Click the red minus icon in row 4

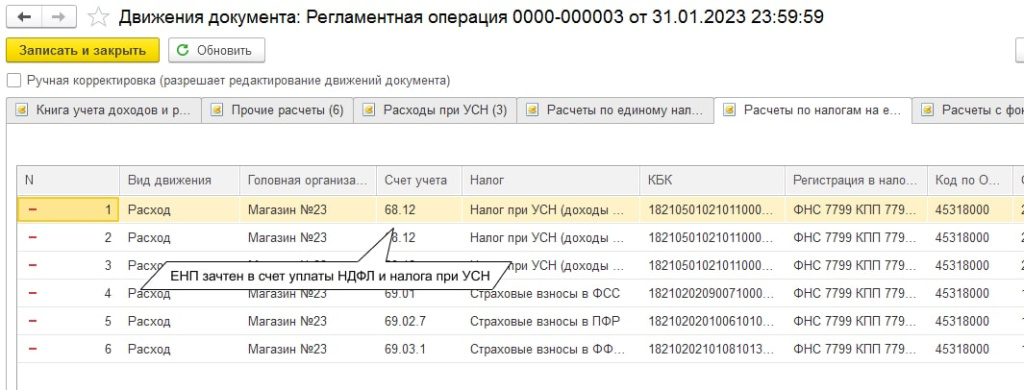tap(33, 293)
